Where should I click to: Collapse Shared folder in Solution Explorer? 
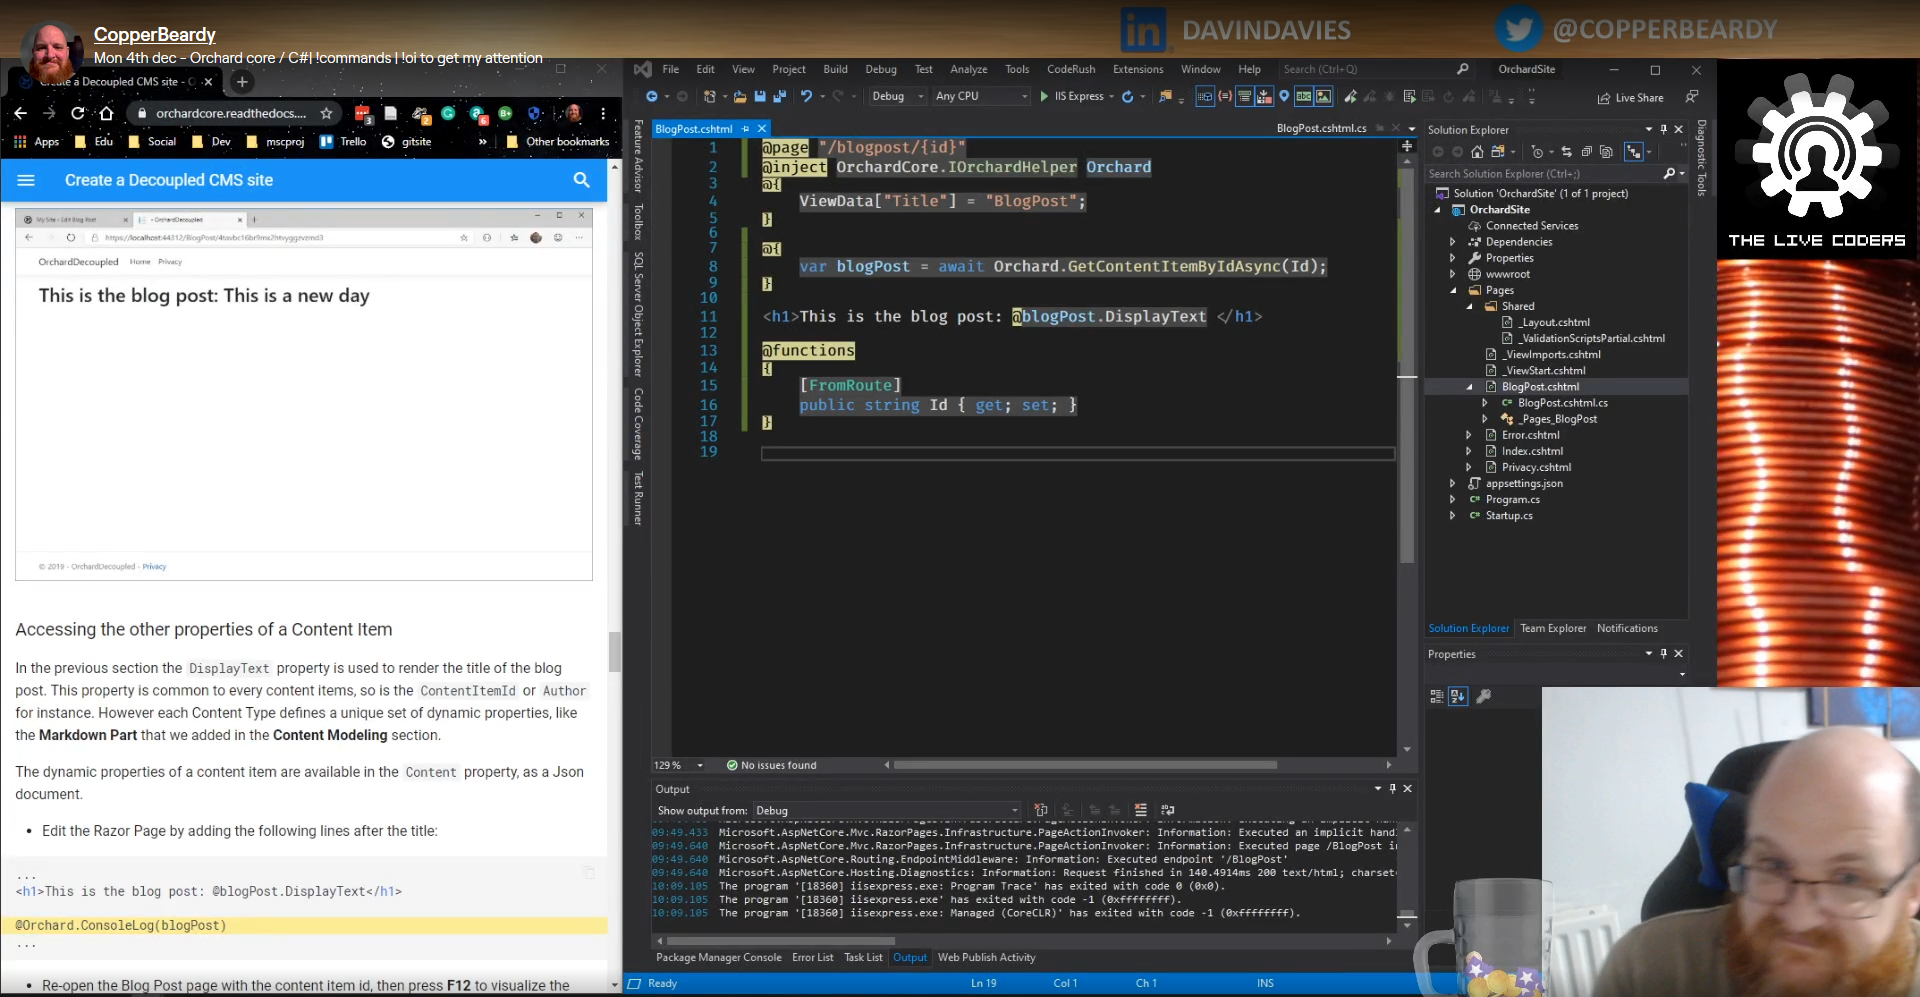click(1469, 306)
